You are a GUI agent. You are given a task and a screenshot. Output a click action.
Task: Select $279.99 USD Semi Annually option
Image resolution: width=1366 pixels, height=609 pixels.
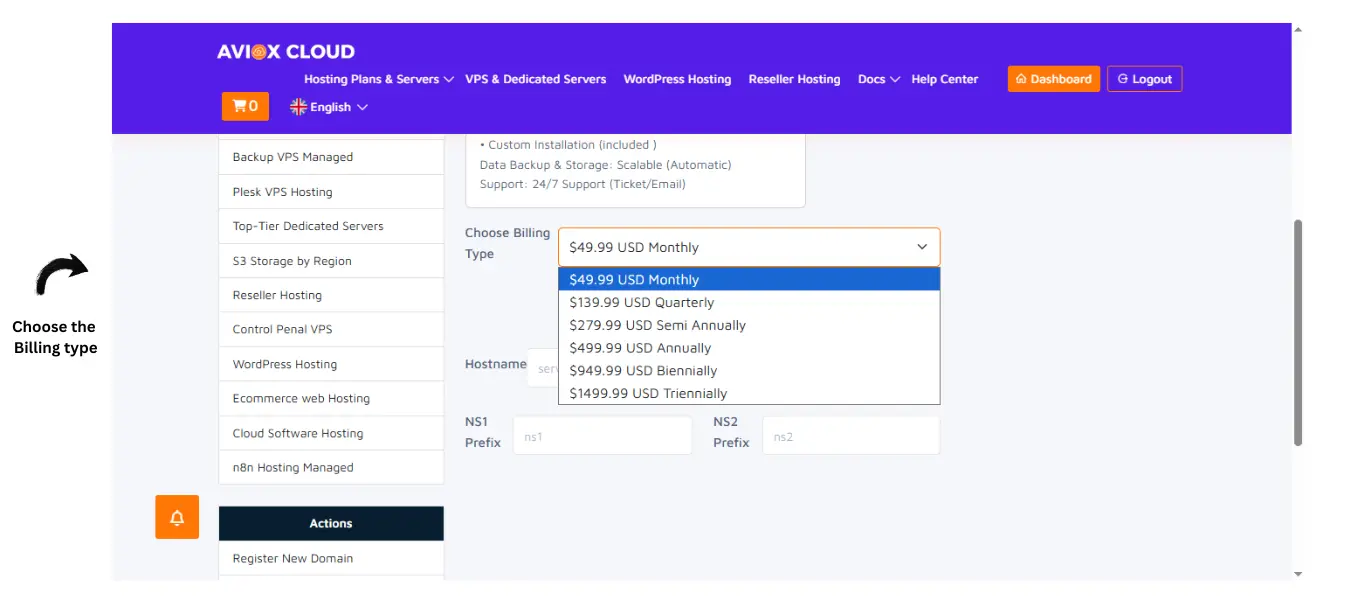(x=657, y=325)
